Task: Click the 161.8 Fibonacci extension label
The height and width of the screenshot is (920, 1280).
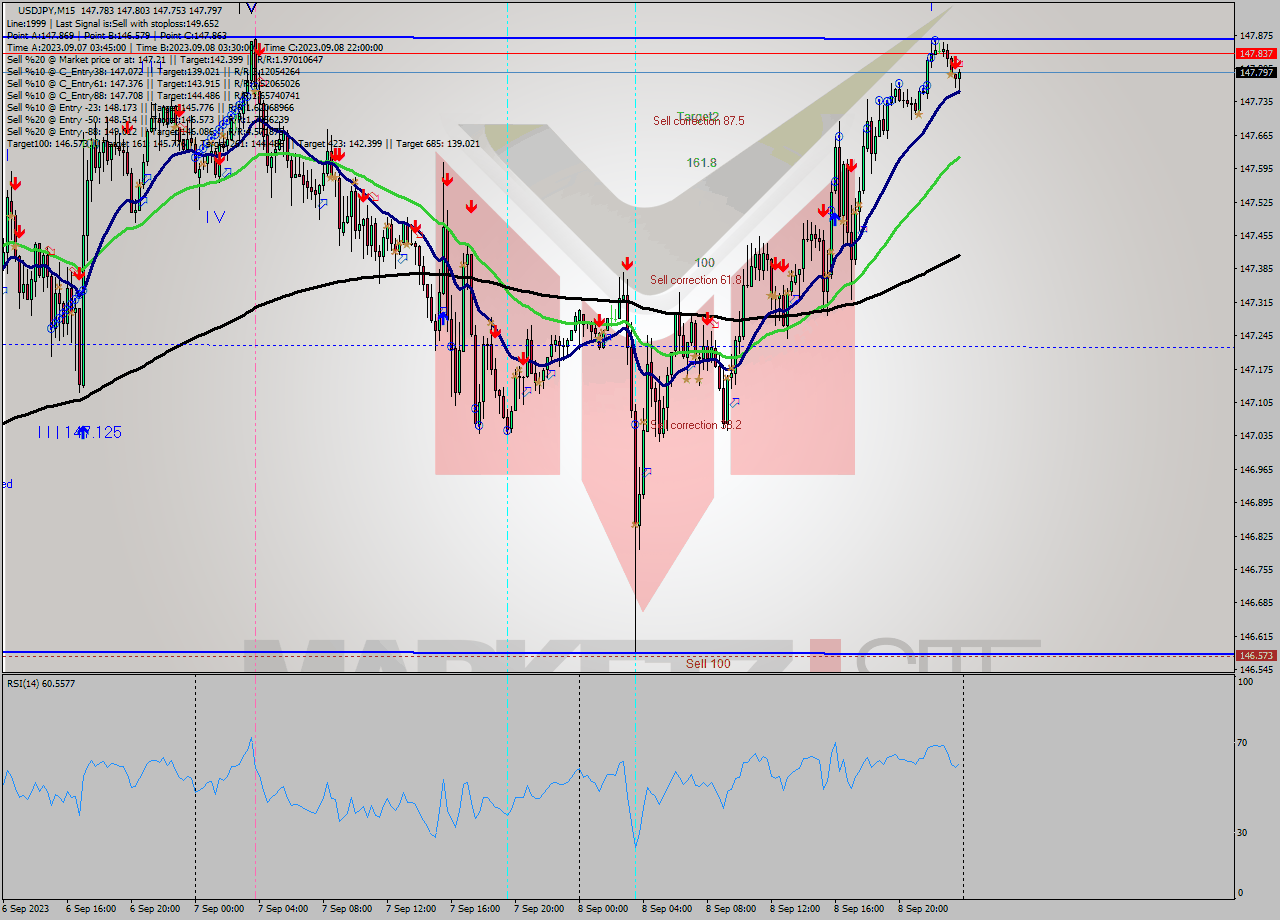Action: [702, 163]
